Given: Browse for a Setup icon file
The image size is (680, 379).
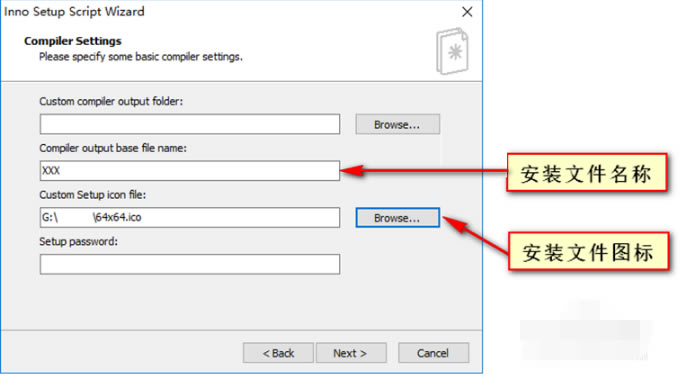Looking at the screenshot, I should (398, 218).
